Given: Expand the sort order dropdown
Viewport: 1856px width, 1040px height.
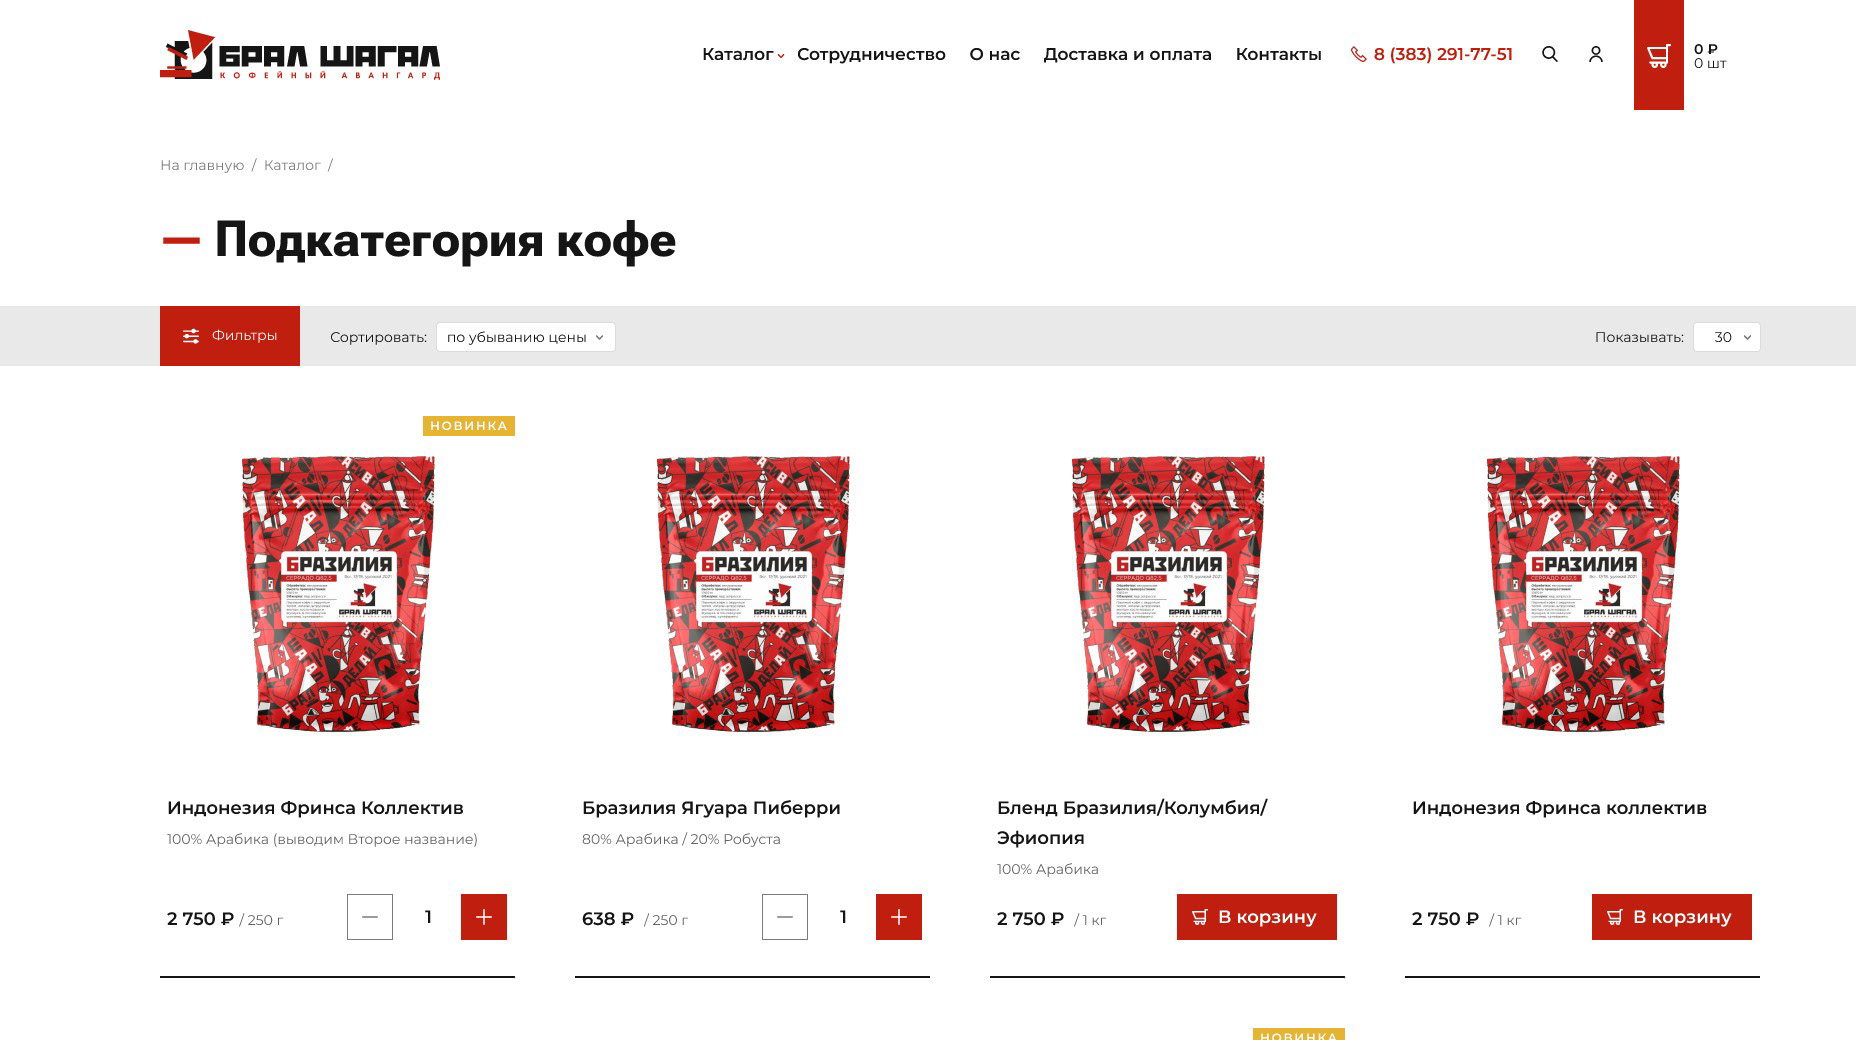Looking at the screenshot, I should pyautogui.click(x=526, y=337).
